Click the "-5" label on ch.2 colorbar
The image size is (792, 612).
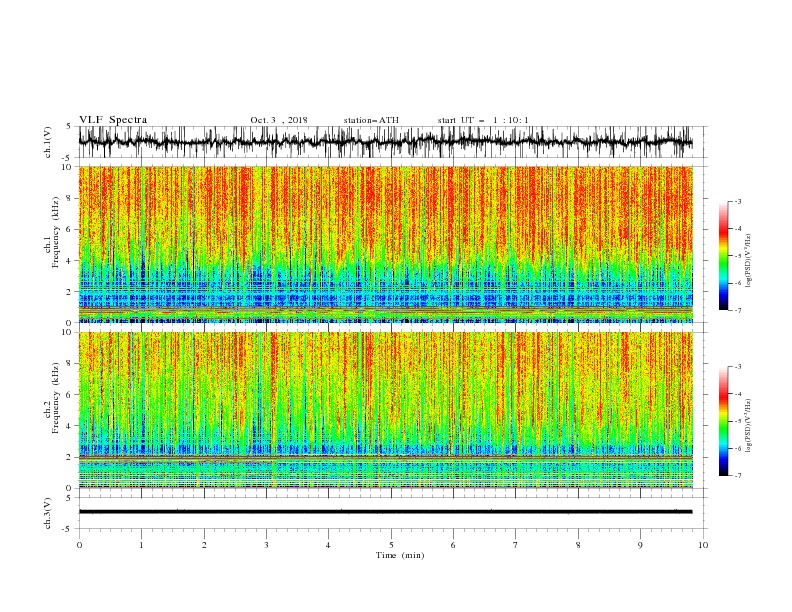tap(737, 421)
